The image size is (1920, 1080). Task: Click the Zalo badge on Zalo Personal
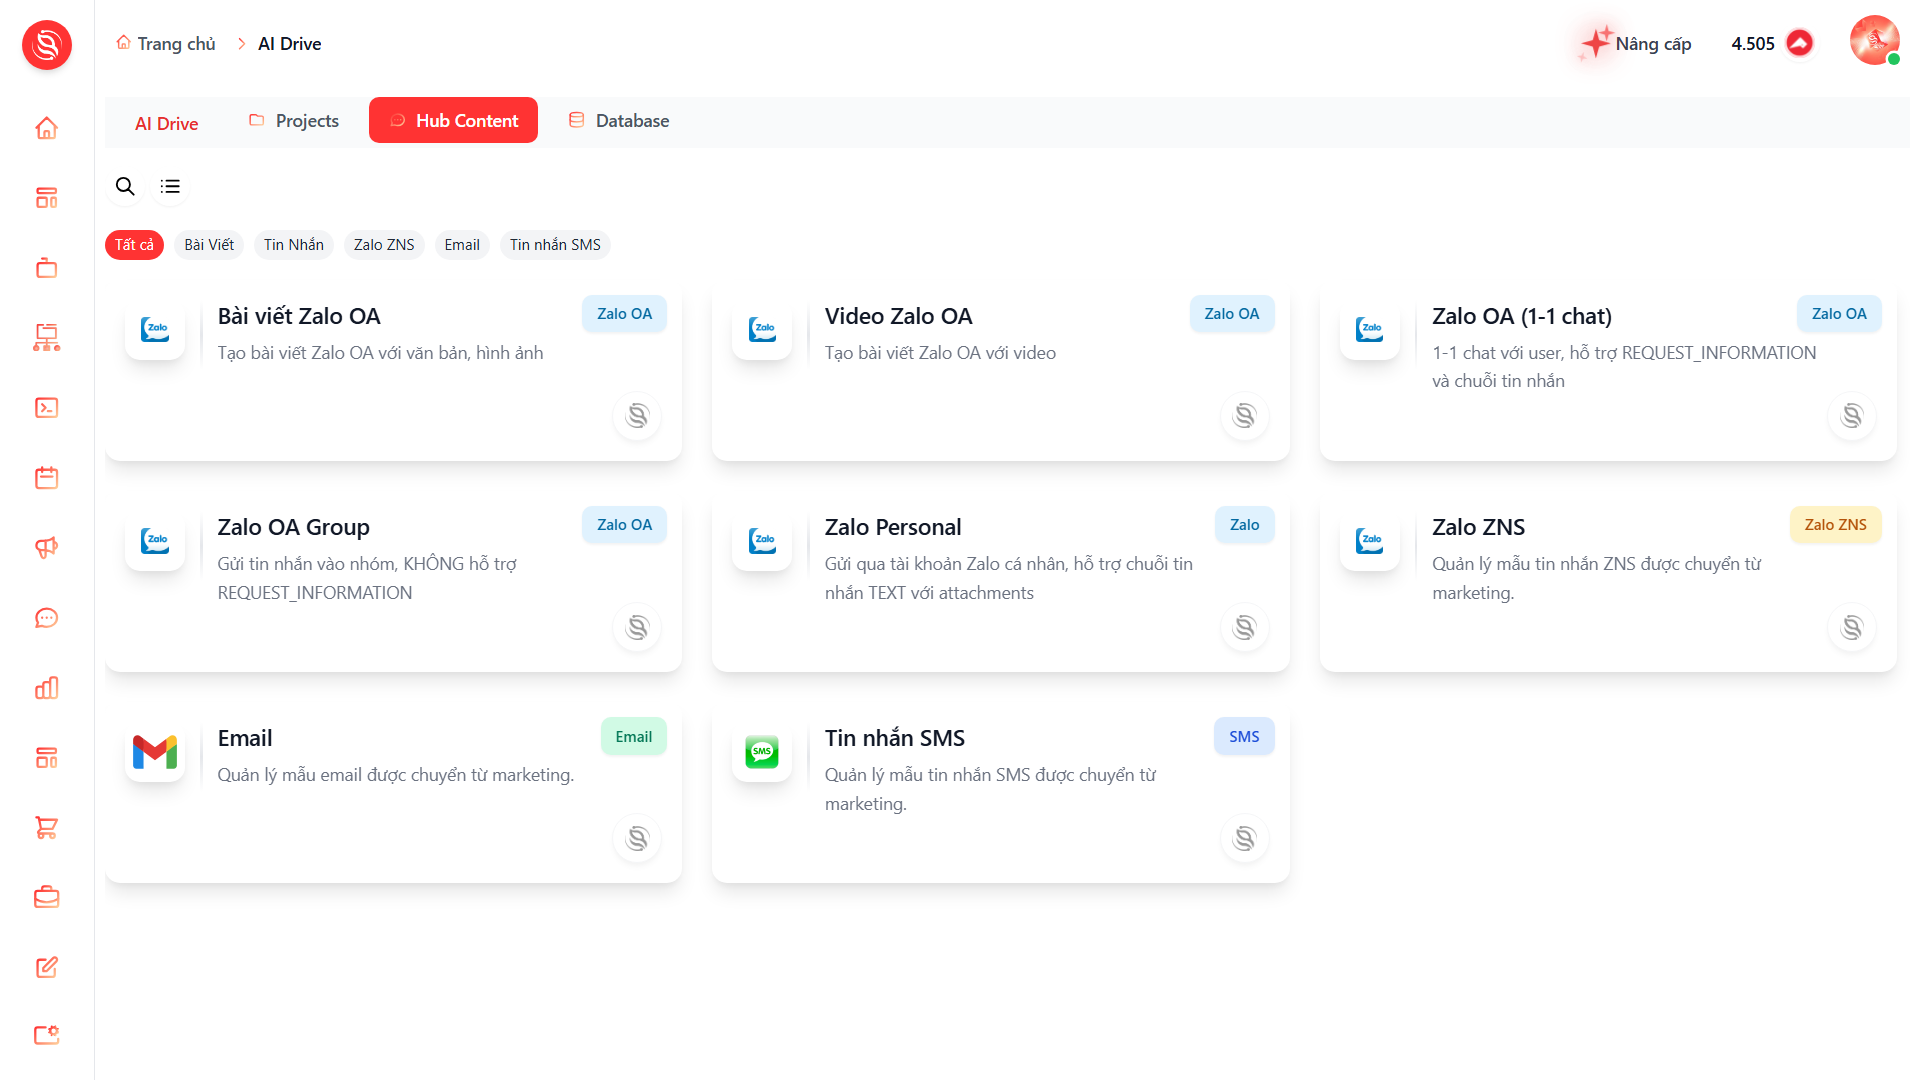coord(1244,525)
